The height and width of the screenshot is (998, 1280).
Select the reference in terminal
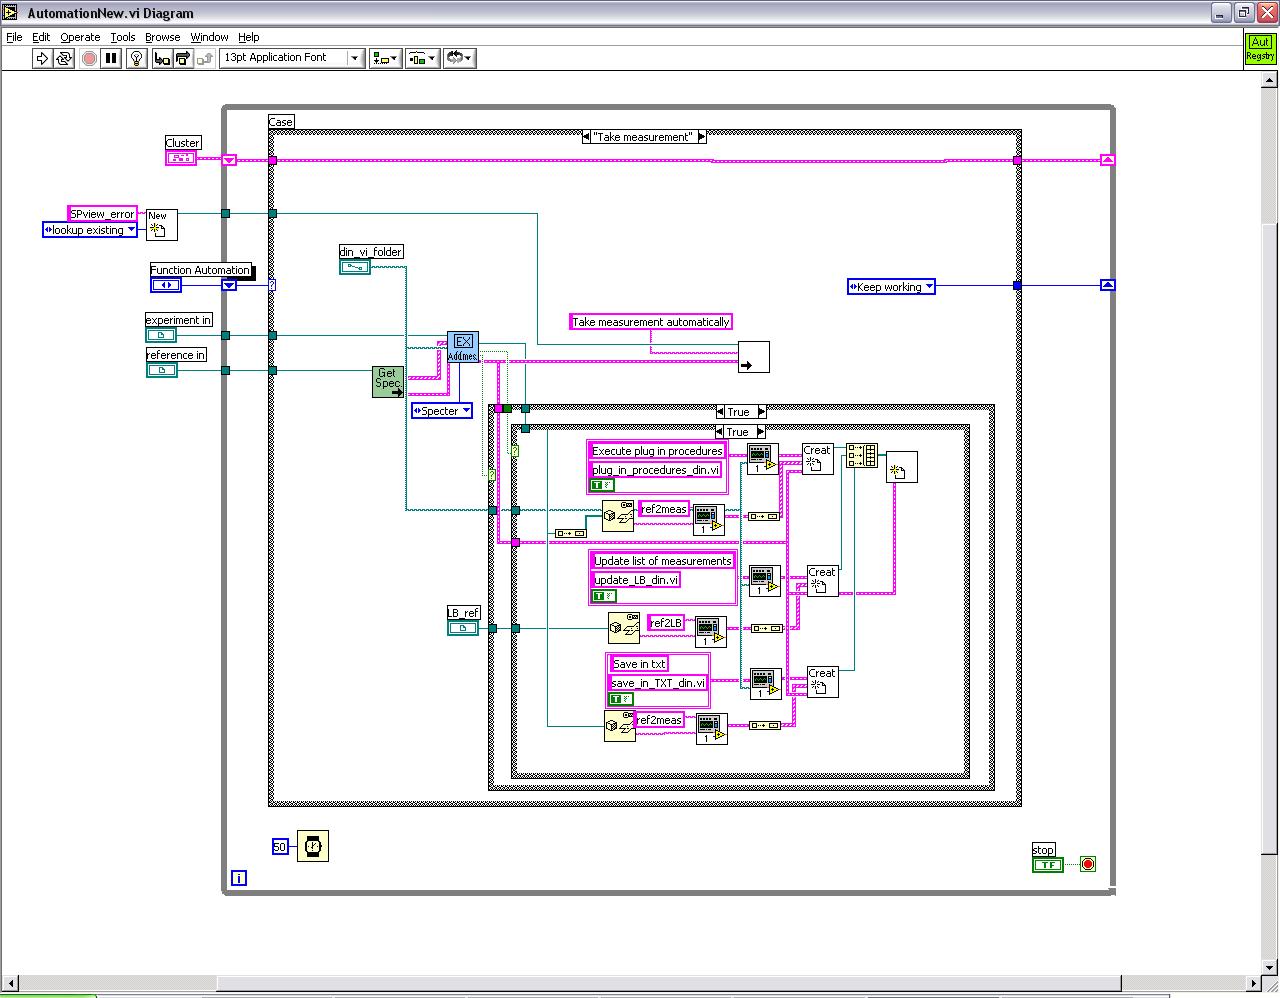tap(162, 370)
